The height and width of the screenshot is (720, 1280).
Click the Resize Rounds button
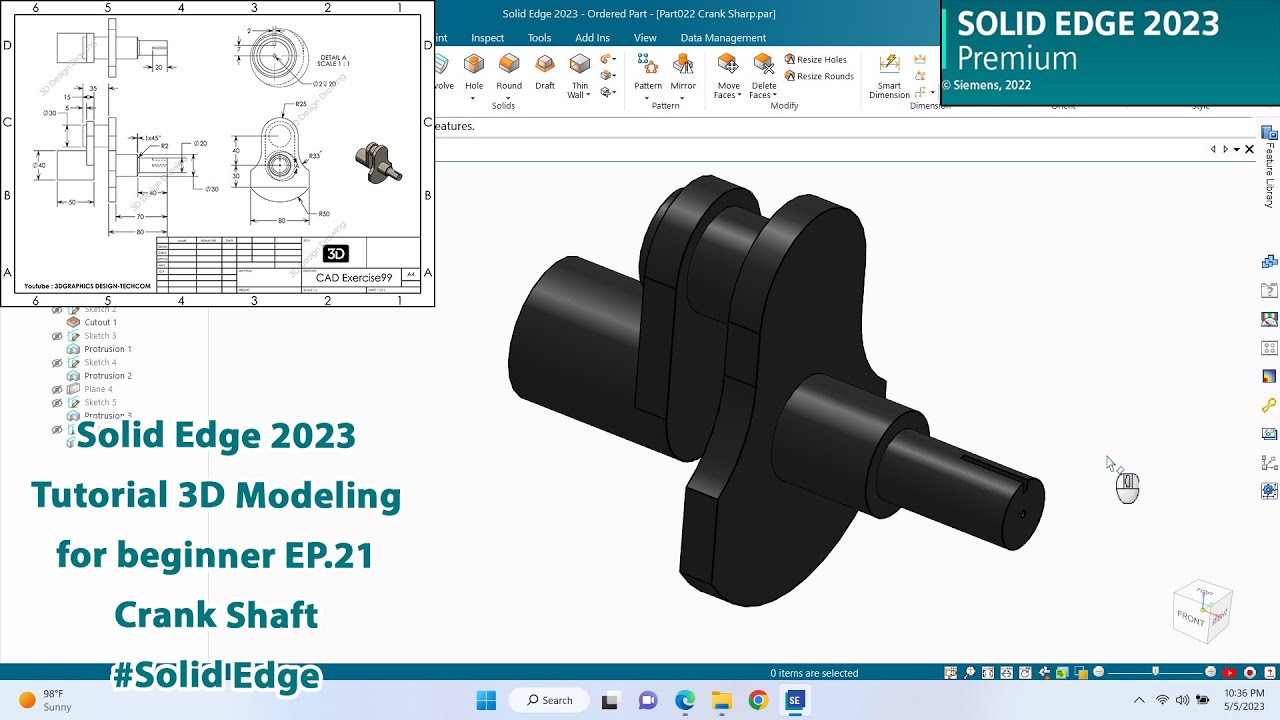819,76
